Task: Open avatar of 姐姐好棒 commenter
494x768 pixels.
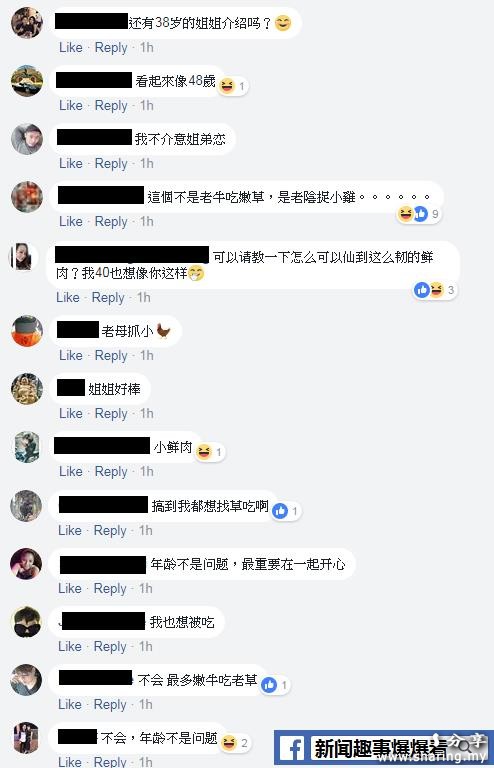Action: pyautogui.click(x=27, y=389)
